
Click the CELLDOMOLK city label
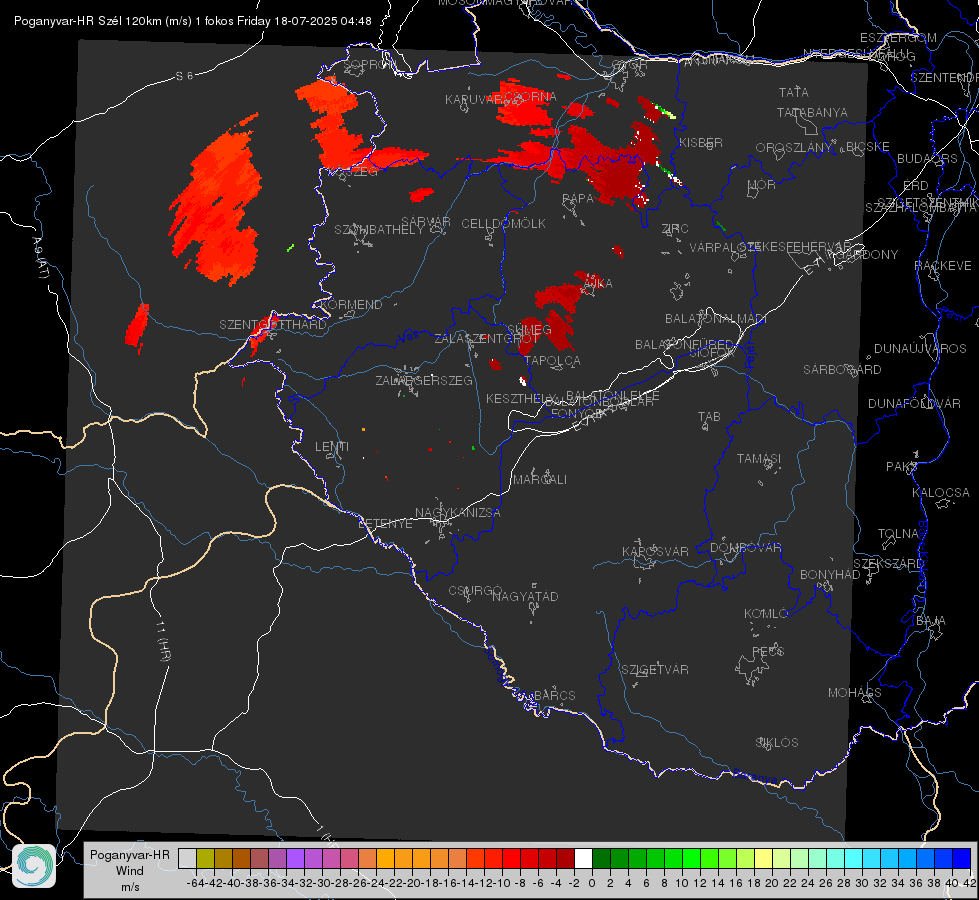pos(503,223)
